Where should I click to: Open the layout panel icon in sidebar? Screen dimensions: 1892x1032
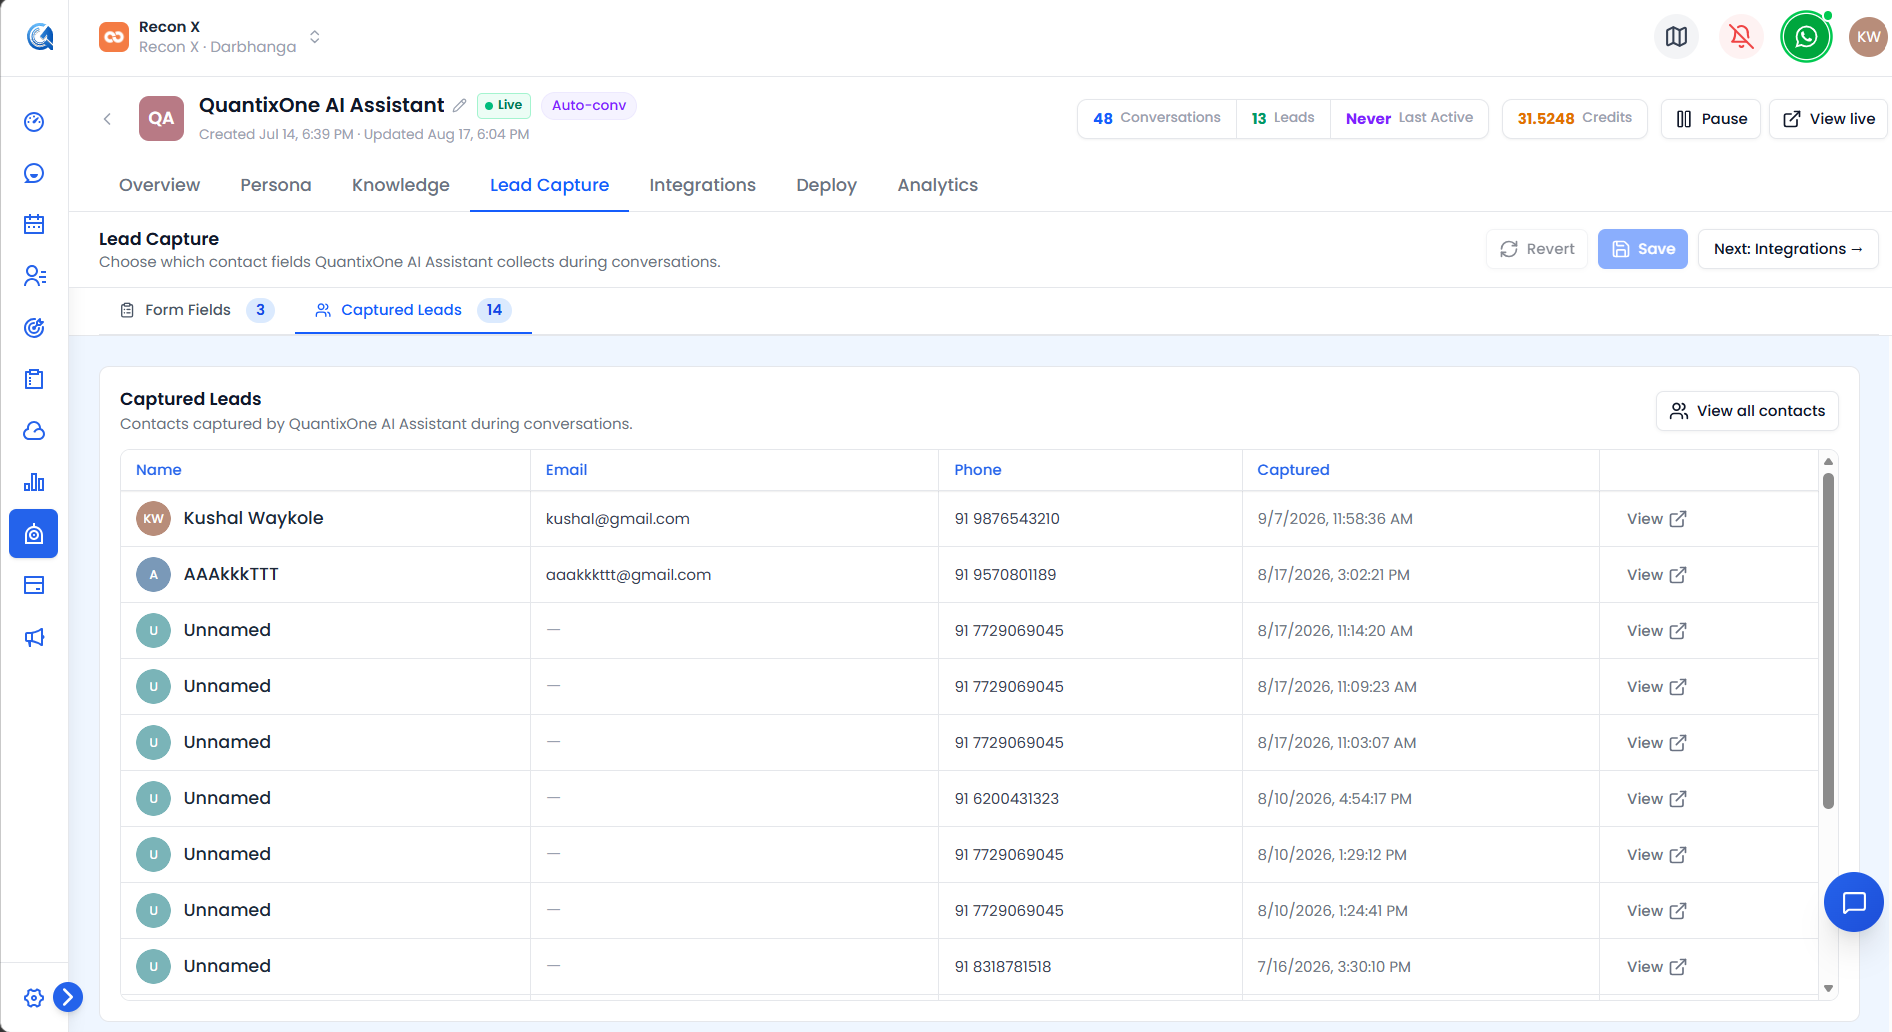coord(34,585)
